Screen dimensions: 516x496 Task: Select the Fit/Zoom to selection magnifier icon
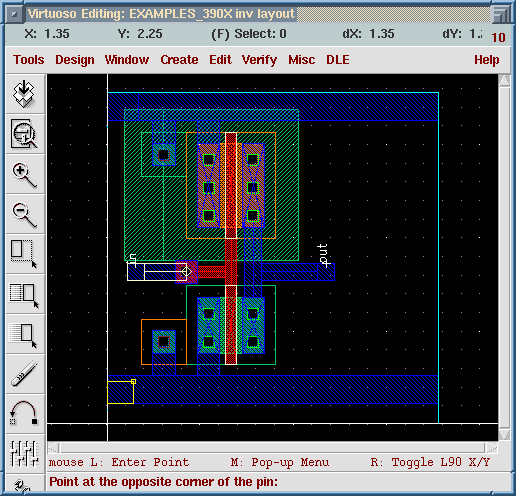pos(25,134)
